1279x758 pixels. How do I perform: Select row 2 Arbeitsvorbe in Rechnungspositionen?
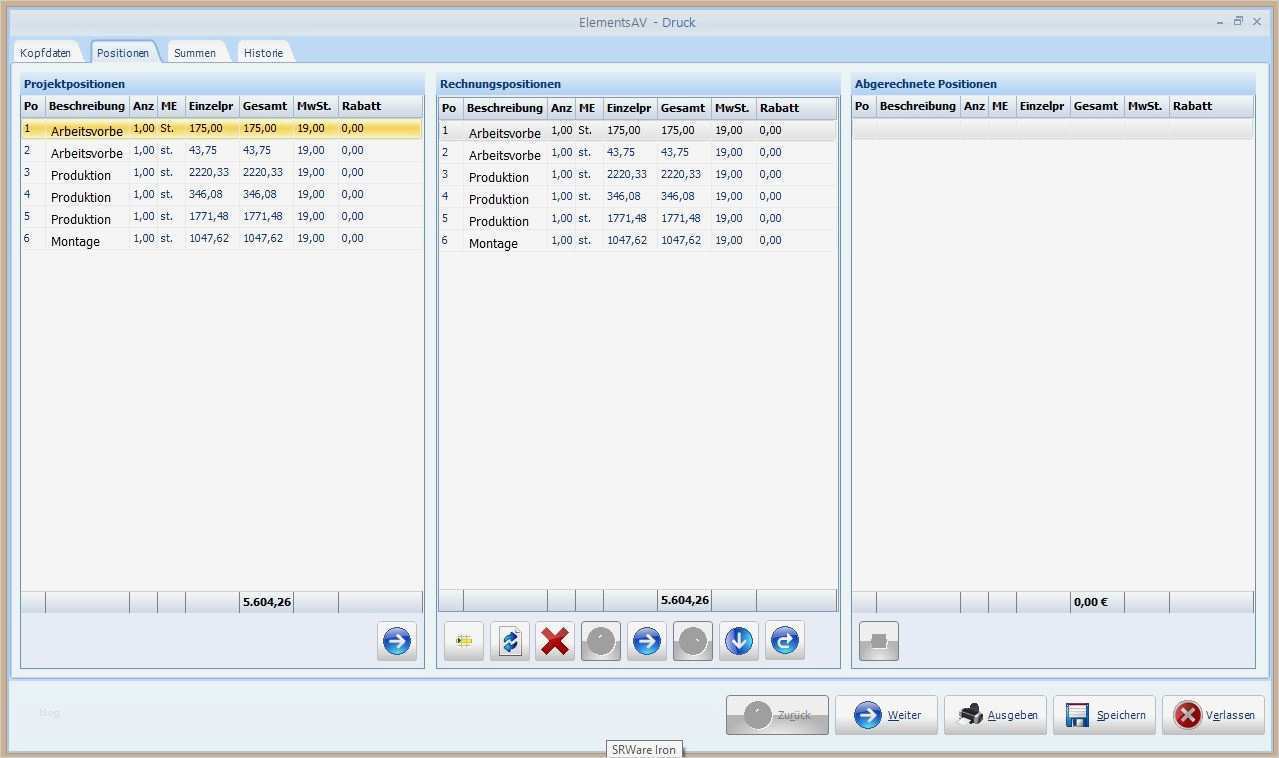(505, 153)
